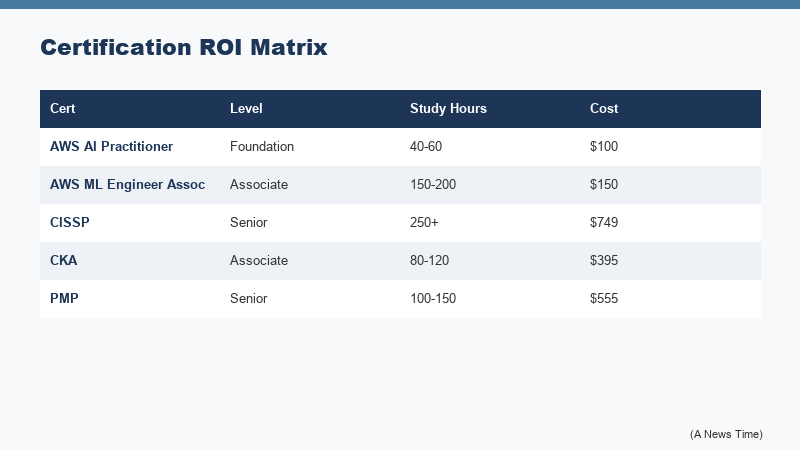Click the Cost column header

[x=604, y=109]
